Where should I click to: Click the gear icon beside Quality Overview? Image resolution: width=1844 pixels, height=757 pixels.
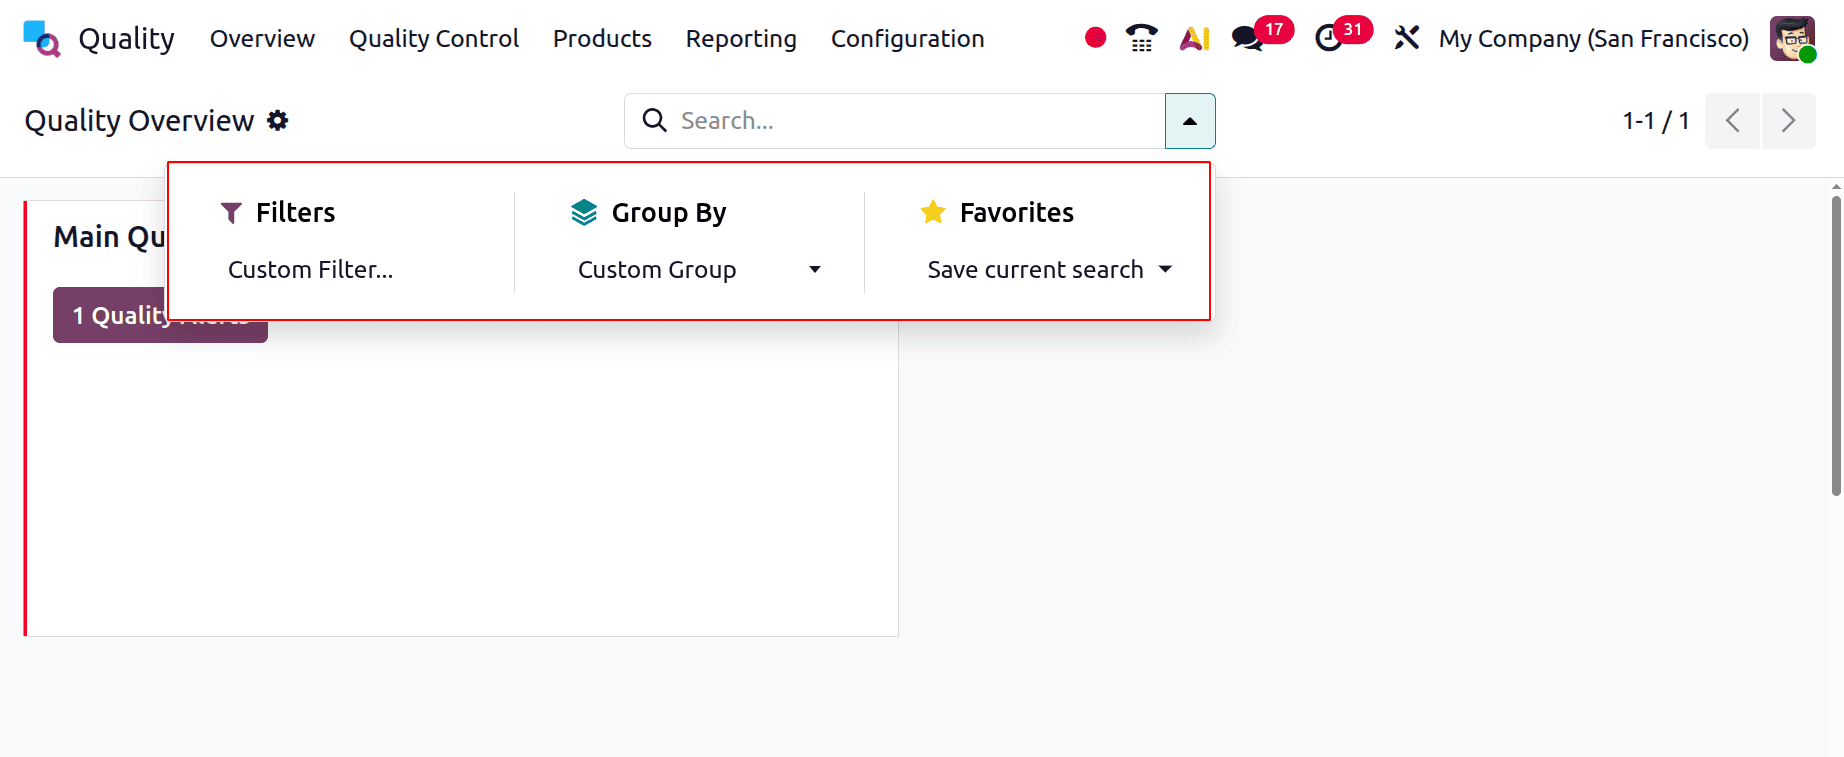click(278, 121)
